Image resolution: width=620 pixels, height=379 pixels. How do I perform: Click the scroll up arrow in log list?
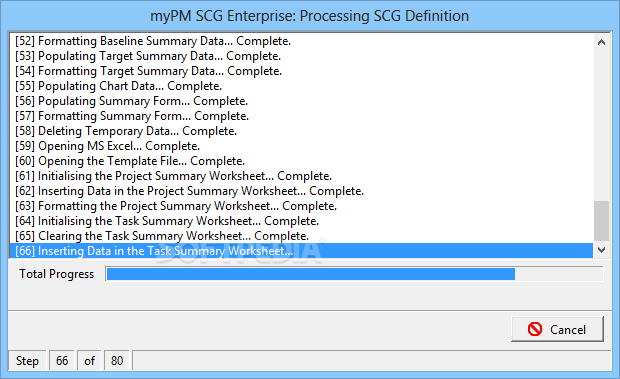[601, 42]
